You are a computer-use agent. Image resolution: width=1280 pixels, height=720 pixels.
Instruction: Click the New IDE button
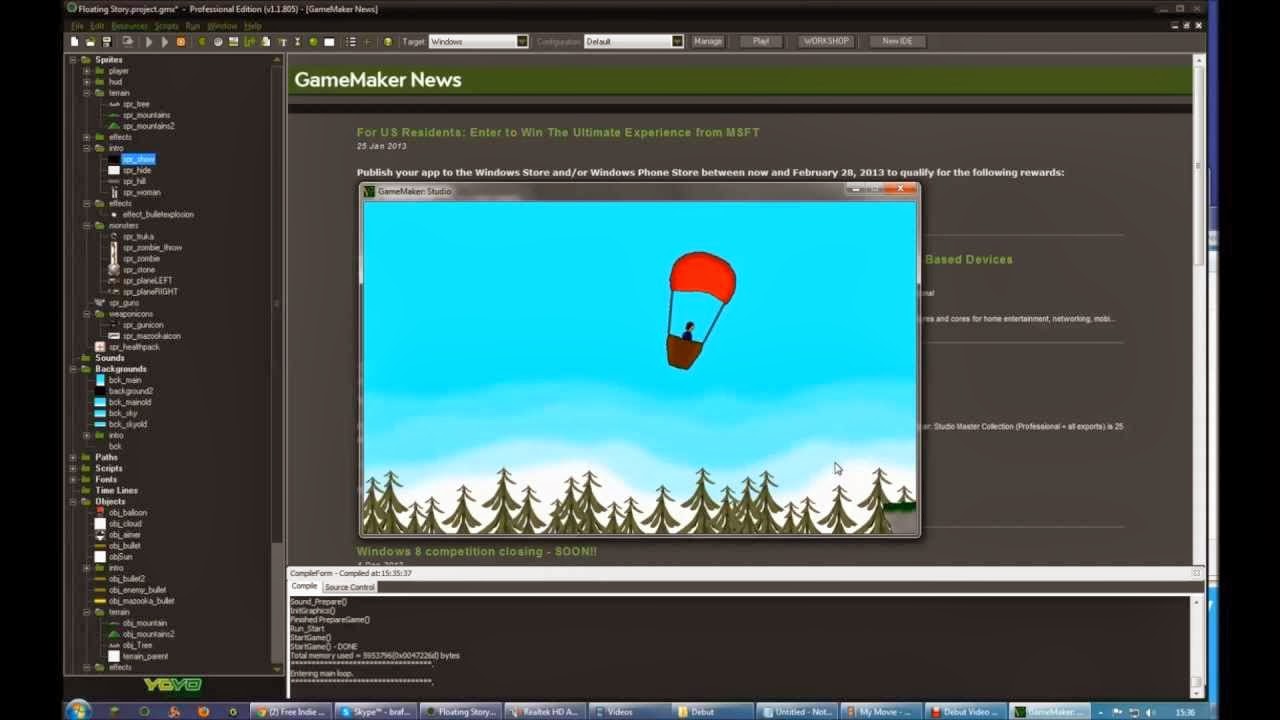tap(897, 41)
